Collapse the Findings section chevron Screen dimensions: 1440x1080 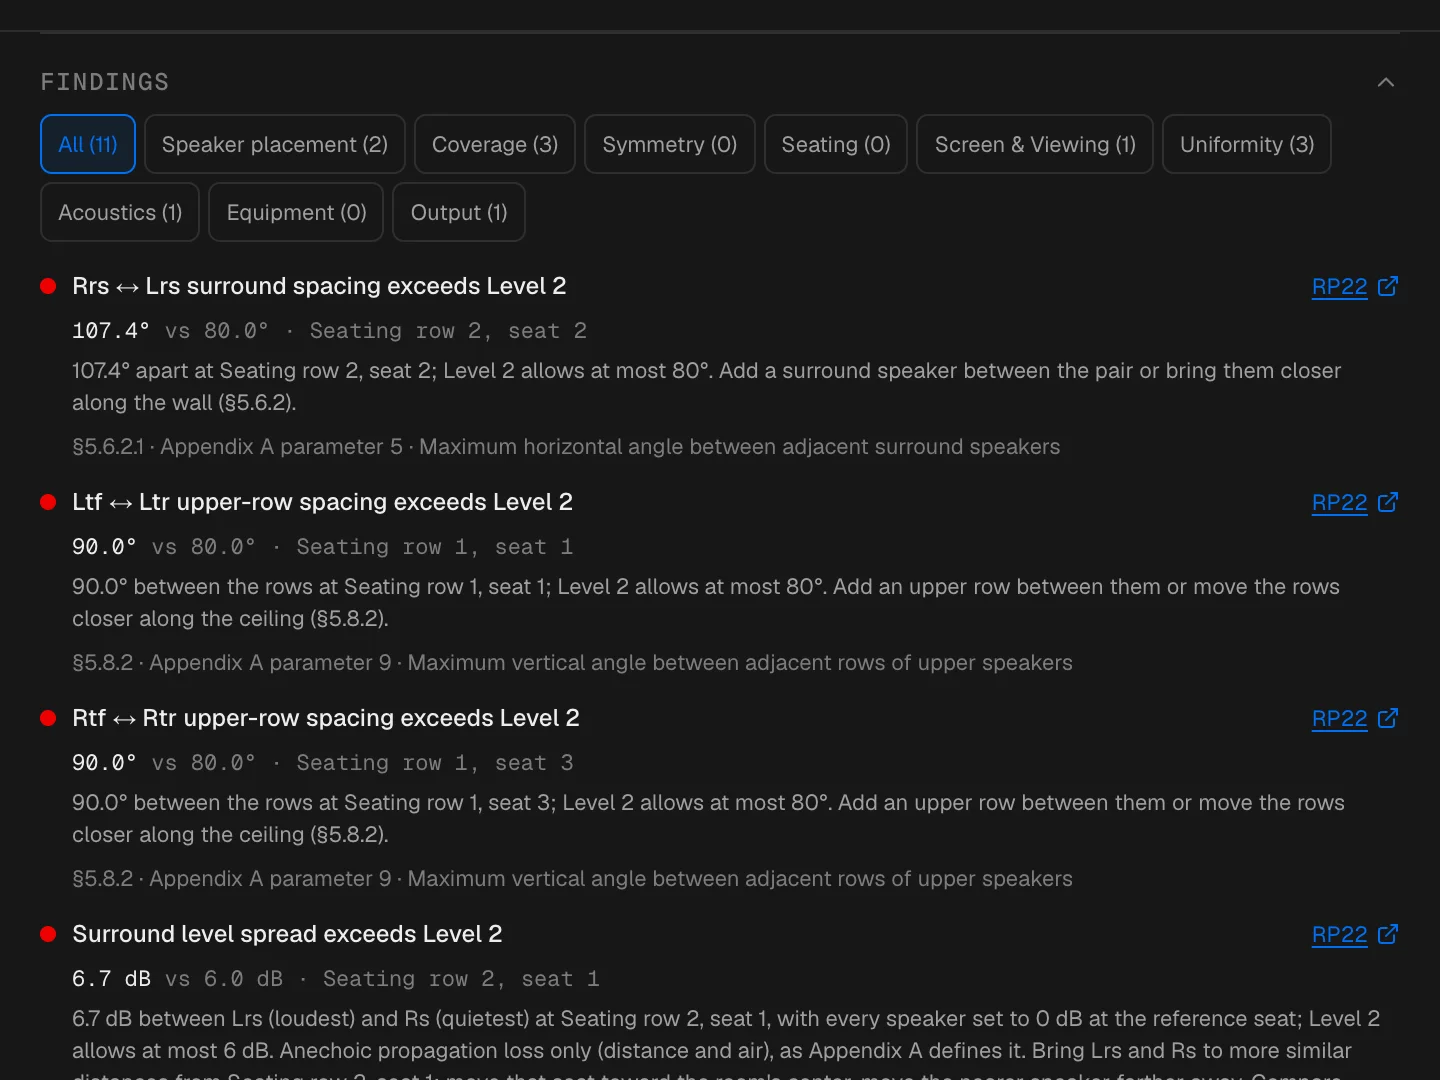point(1386,82)
